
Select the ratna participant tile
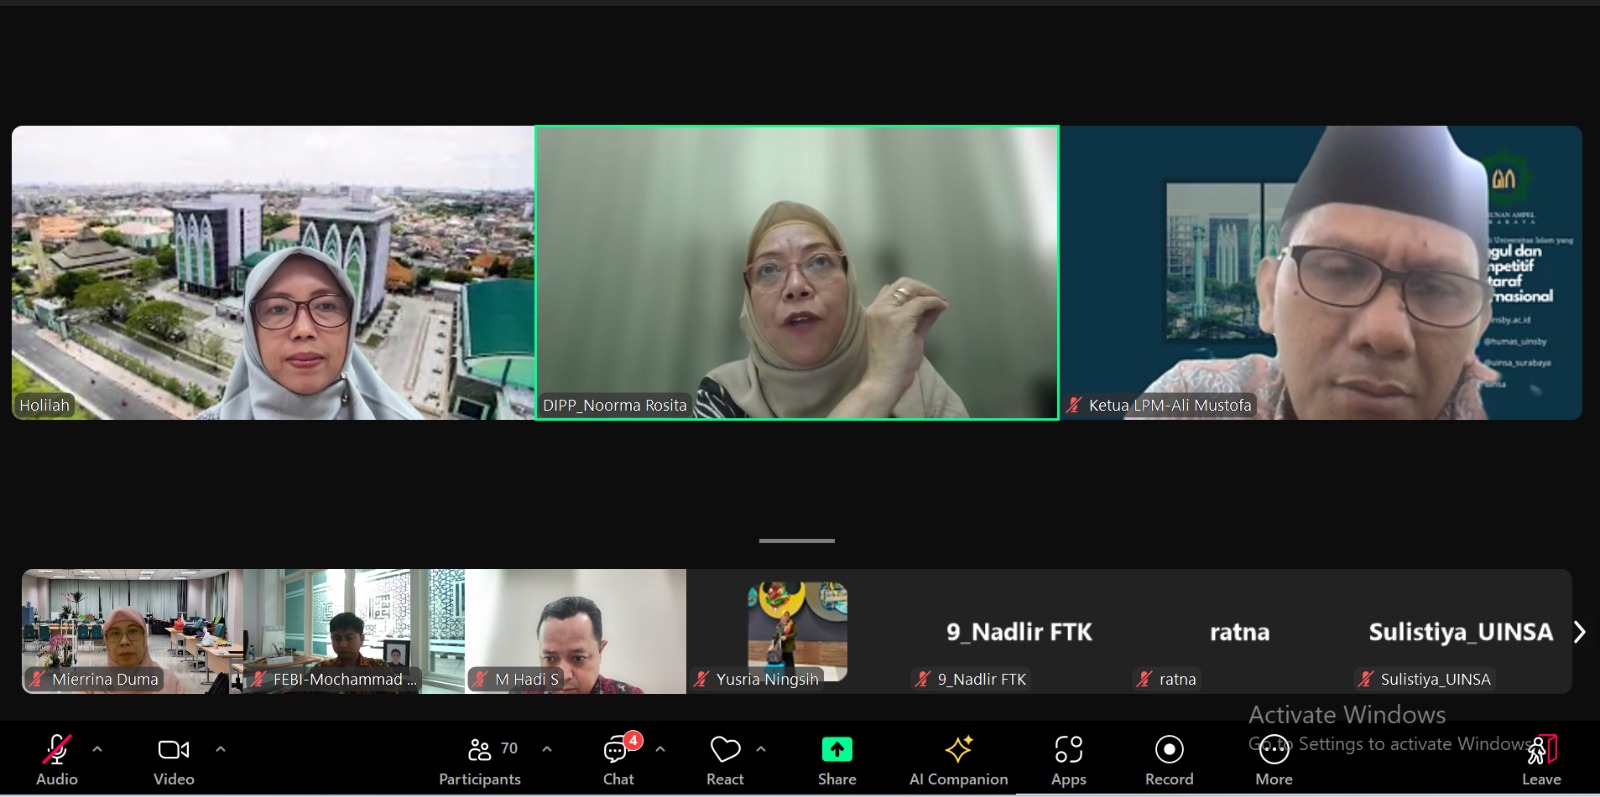point(1240,631)
